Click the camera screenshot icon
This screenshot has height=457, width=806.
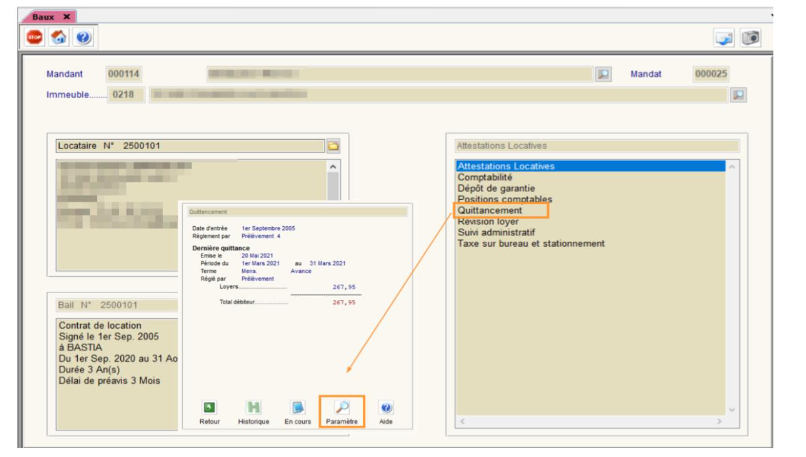point(750,37)
